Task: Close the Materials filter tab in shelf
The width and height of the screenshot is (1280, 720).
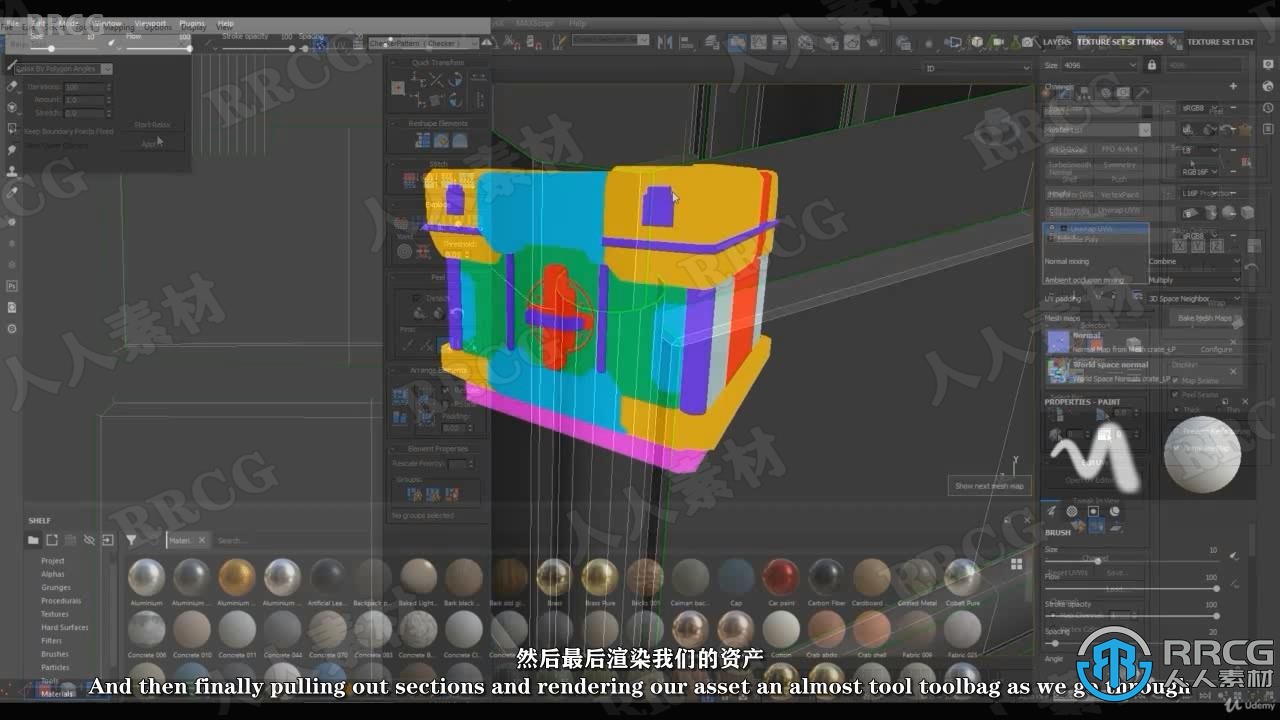Action: 201,540
